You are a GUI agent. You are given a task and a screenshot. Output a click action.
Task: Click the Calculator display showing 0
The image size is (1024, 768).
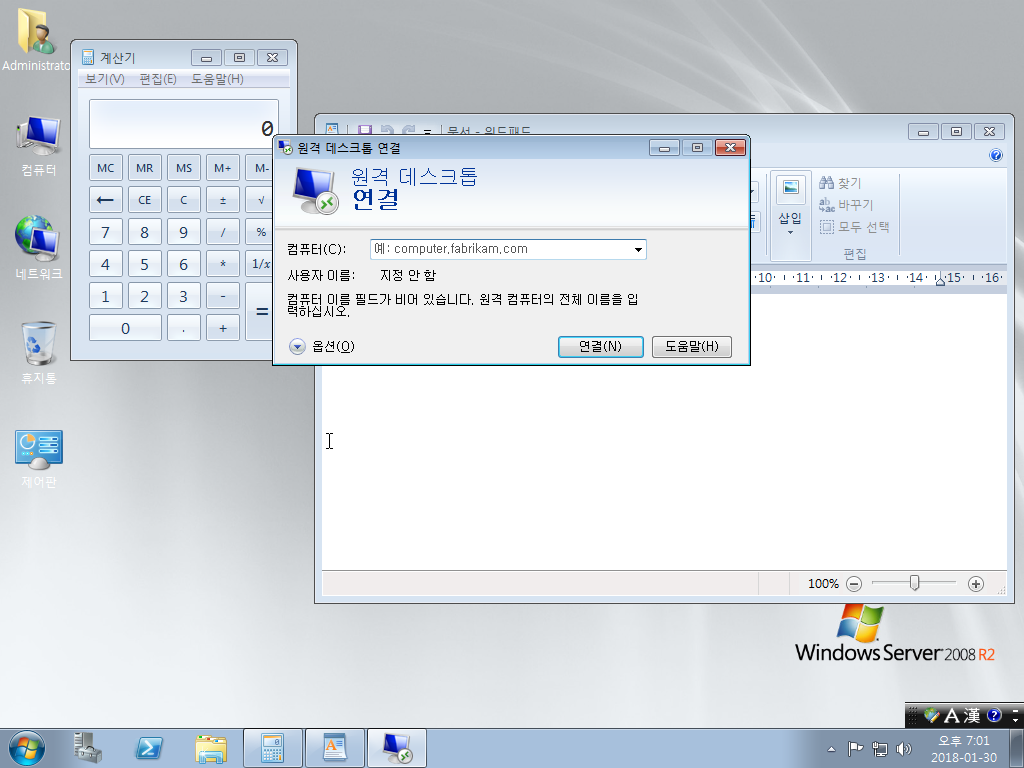coord(184,124)
